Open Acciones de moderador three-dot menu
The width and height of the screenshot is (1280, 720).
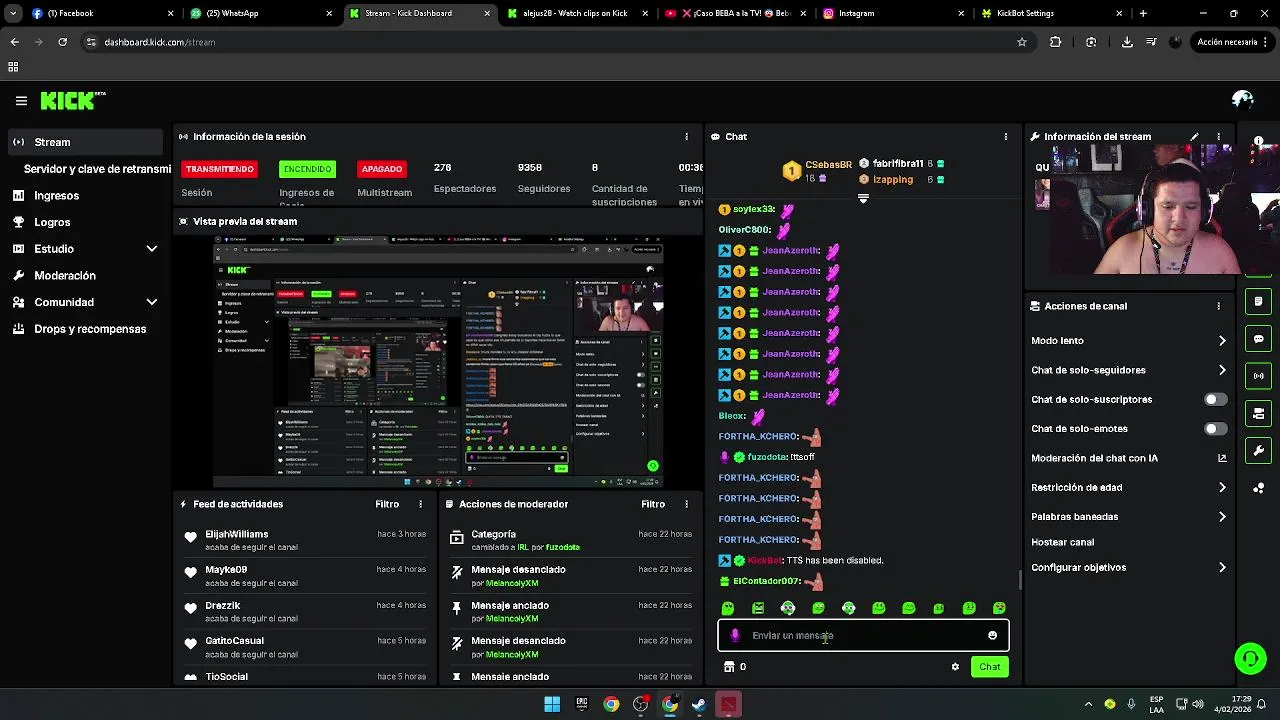[x=686, y=504]
